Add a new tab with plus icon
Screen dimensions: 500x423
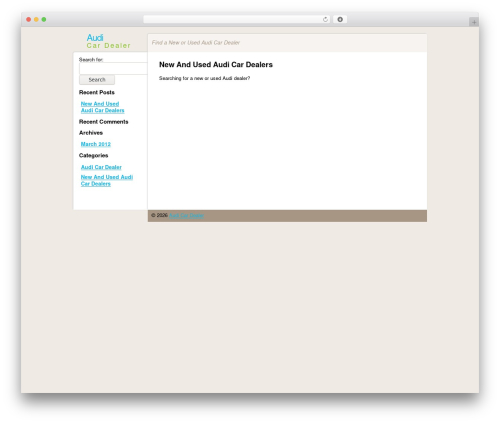[x=474, y=22]
